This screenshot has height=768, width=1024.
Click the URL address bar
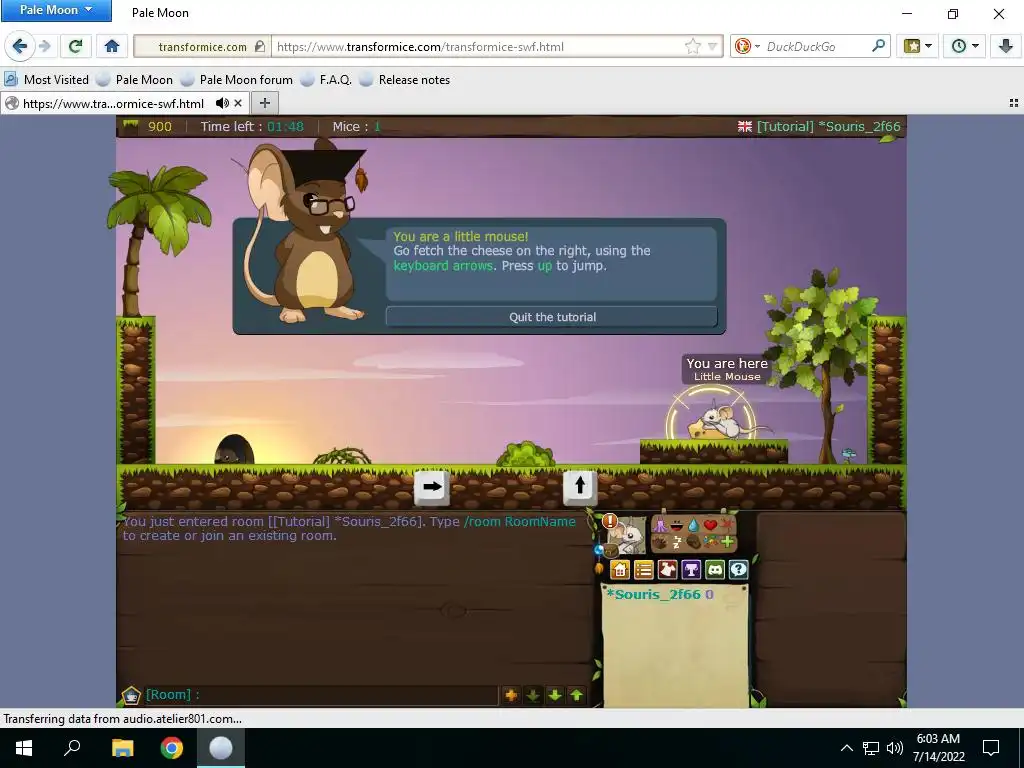[479, 46]
